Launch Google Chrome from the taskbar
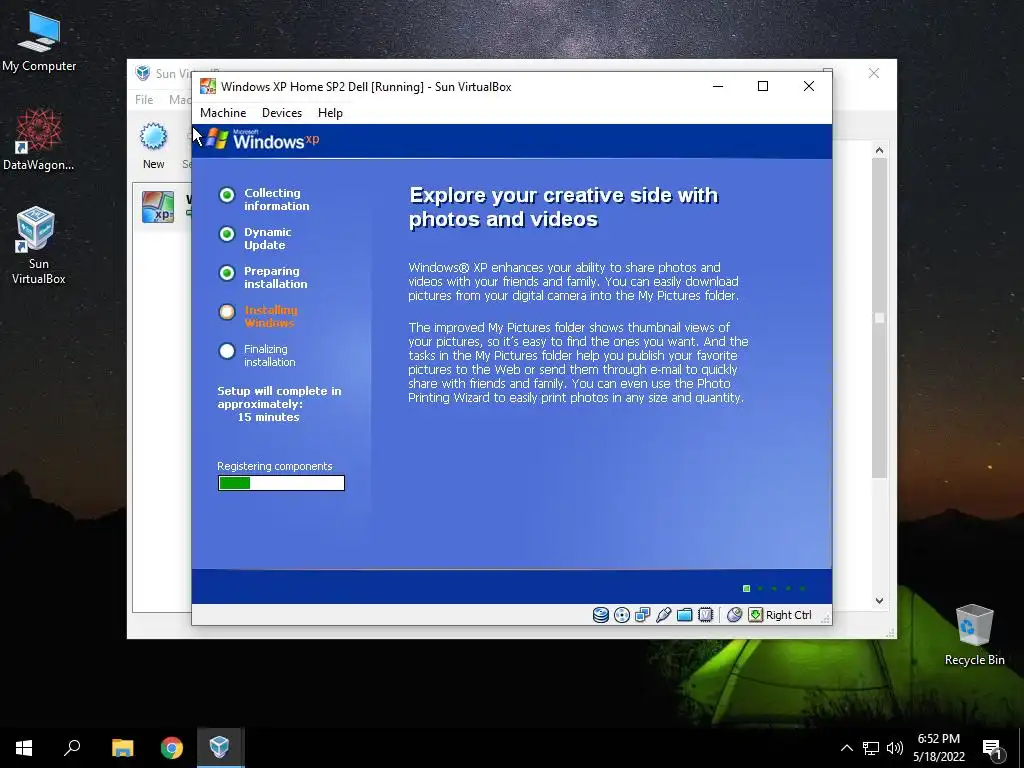The image size is (1024, 768). tap(172, 748)
